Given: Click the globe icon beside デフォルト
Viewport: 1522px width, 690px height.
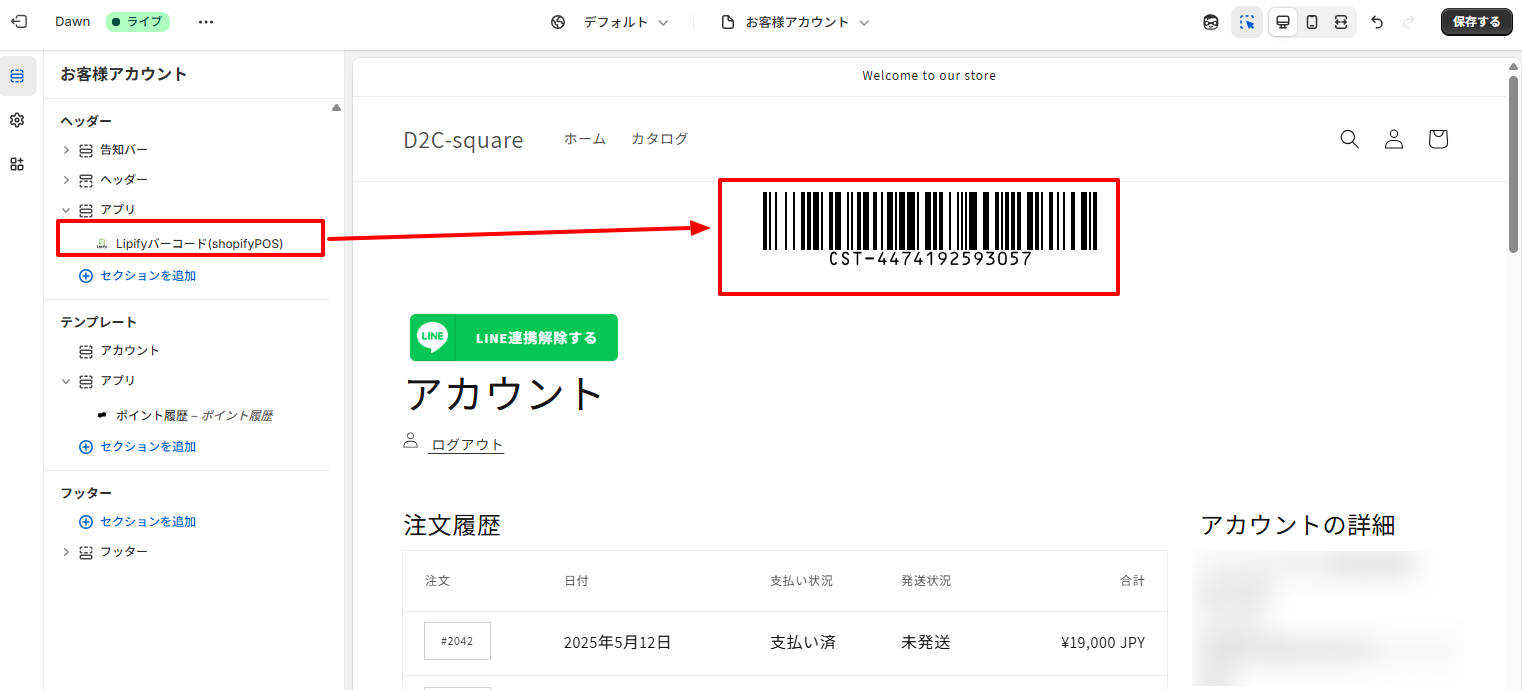Looking at the screenshot, I should (558, 22).
